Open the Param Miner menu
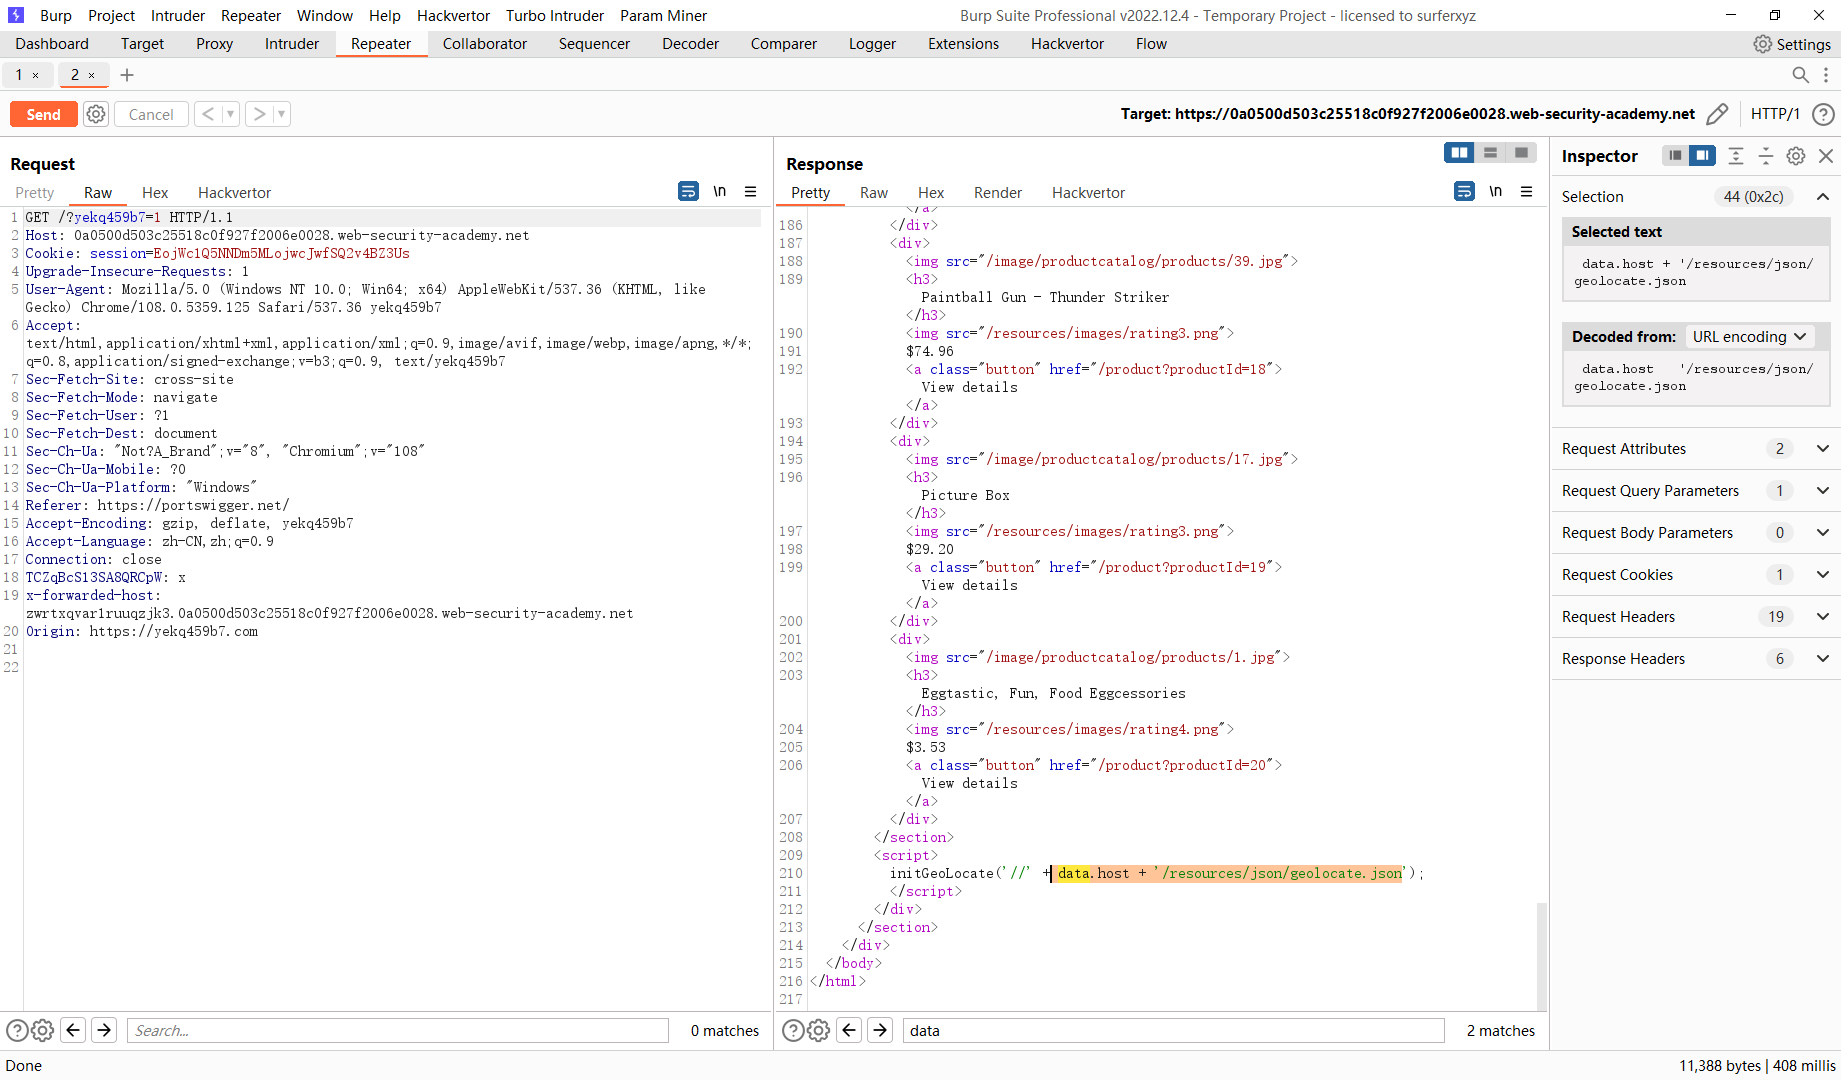This screenshot has height=1080, width=1841. pyautogui.click(x=663, y=16)
